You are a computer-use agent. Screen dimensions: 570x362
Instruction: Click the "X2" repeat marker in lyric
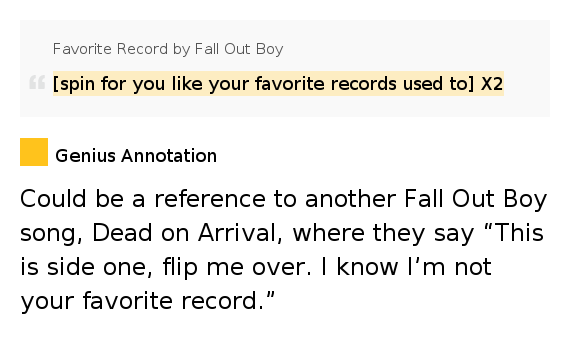coord(492,84)
